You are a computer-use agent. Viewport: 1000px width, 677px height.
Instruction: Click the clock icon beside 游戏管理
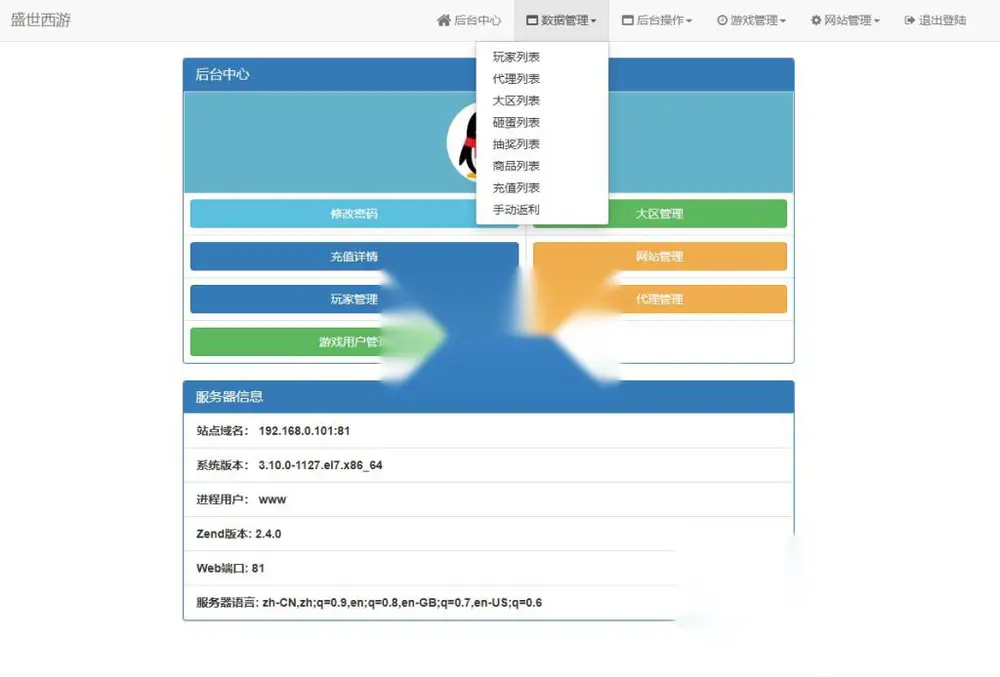coord(722,20)
